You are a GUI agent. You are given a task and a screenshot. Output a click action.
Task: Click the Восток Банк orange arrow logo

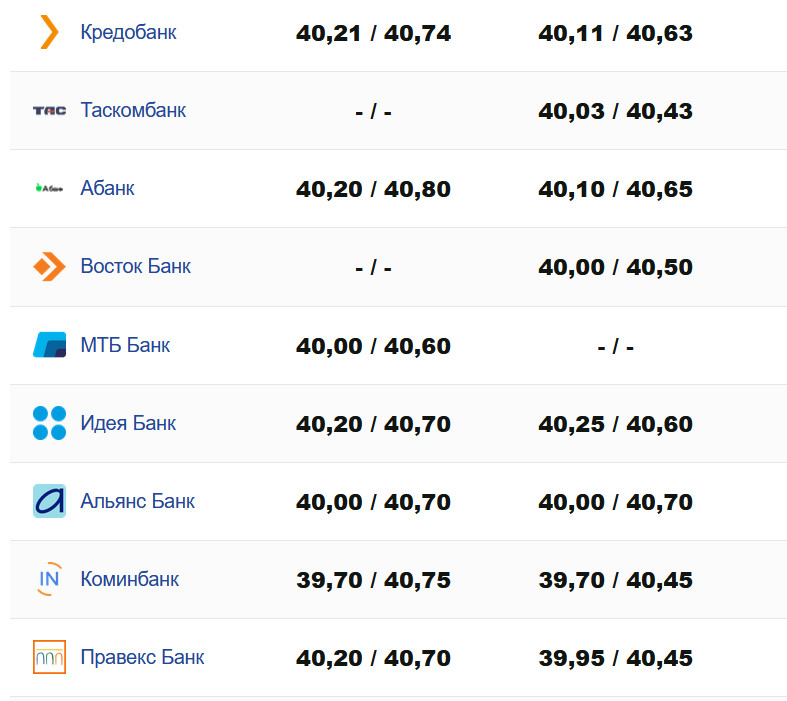49,266
